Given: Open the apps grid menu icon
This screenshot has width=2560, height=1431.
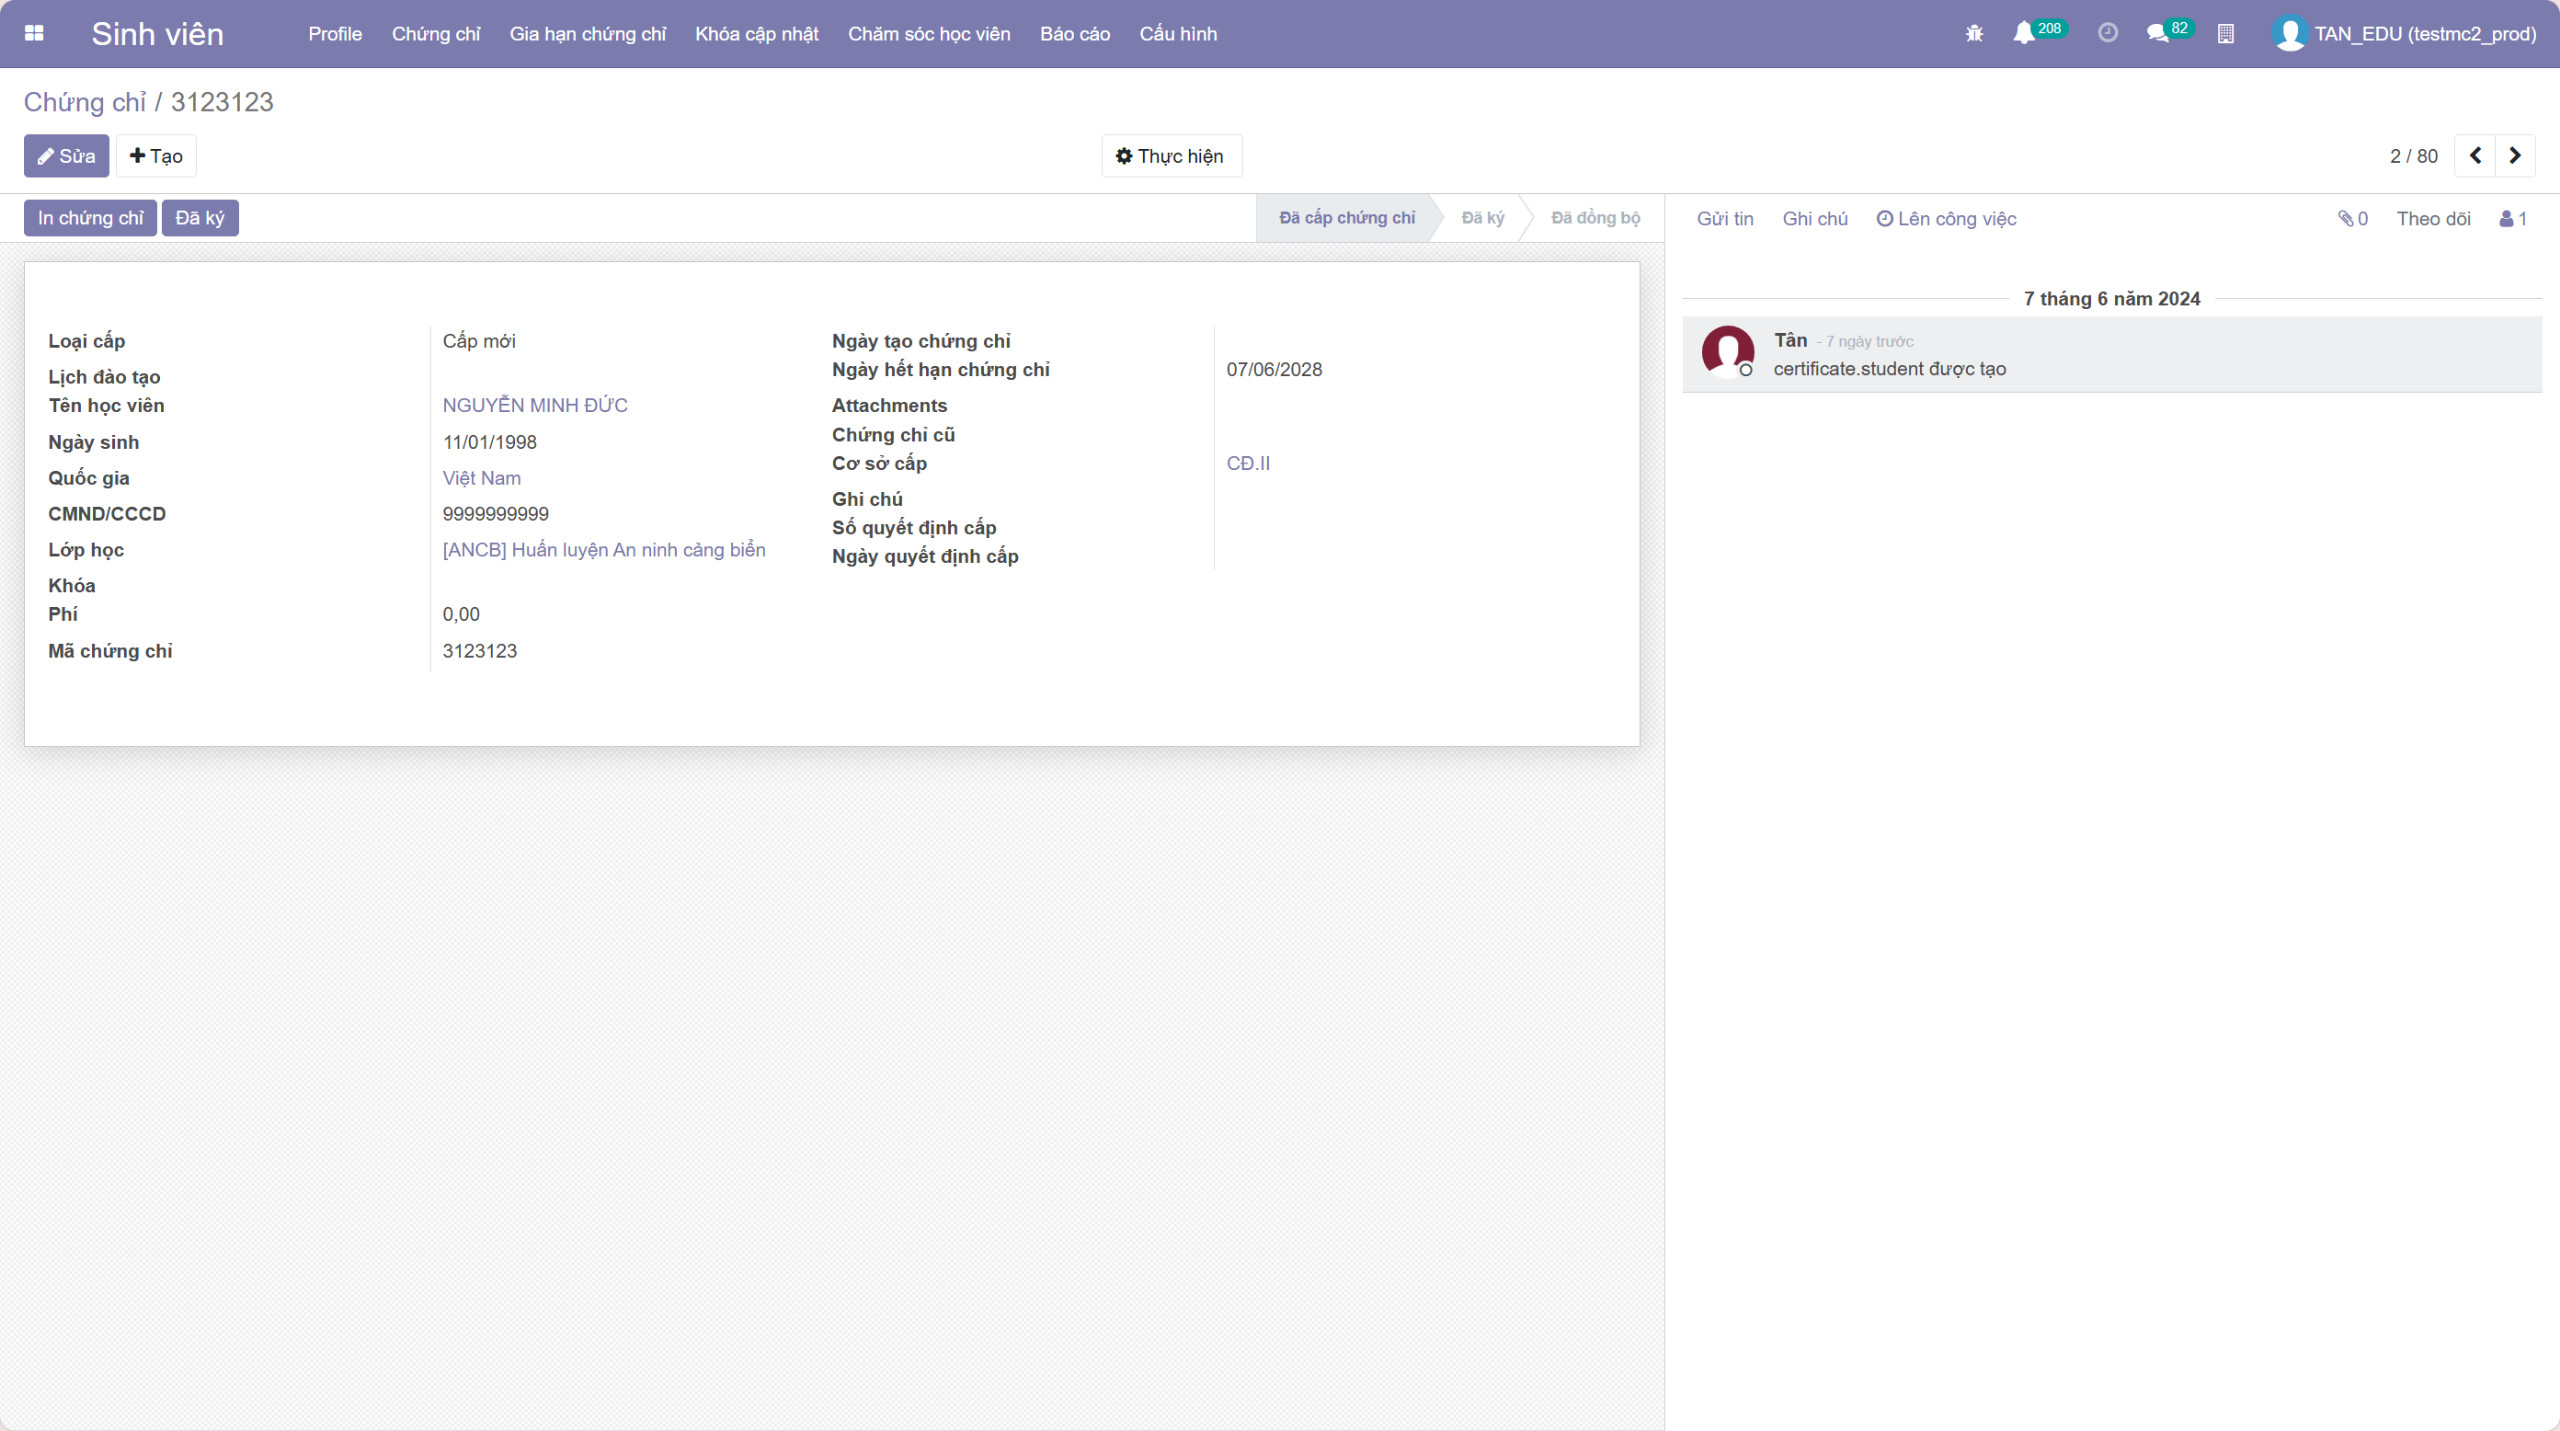Looking at the screenshot, I should click(x=34, y=33).
